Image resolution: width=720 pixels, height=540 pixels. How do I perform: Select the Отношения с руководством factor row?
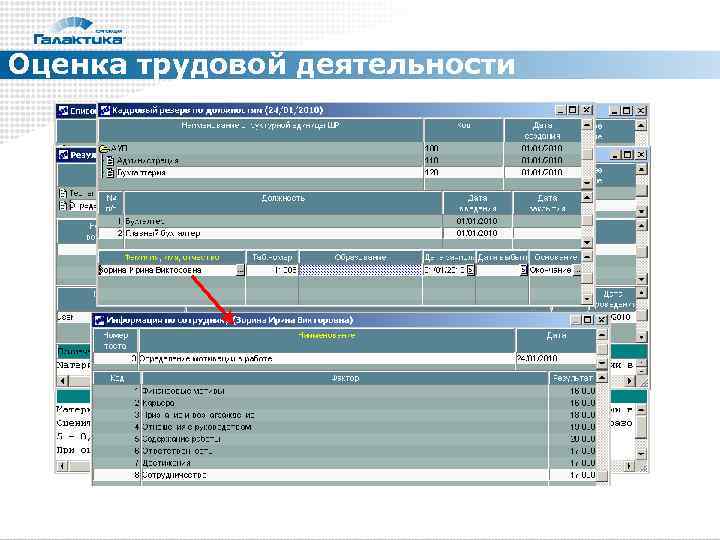point(344,427)
